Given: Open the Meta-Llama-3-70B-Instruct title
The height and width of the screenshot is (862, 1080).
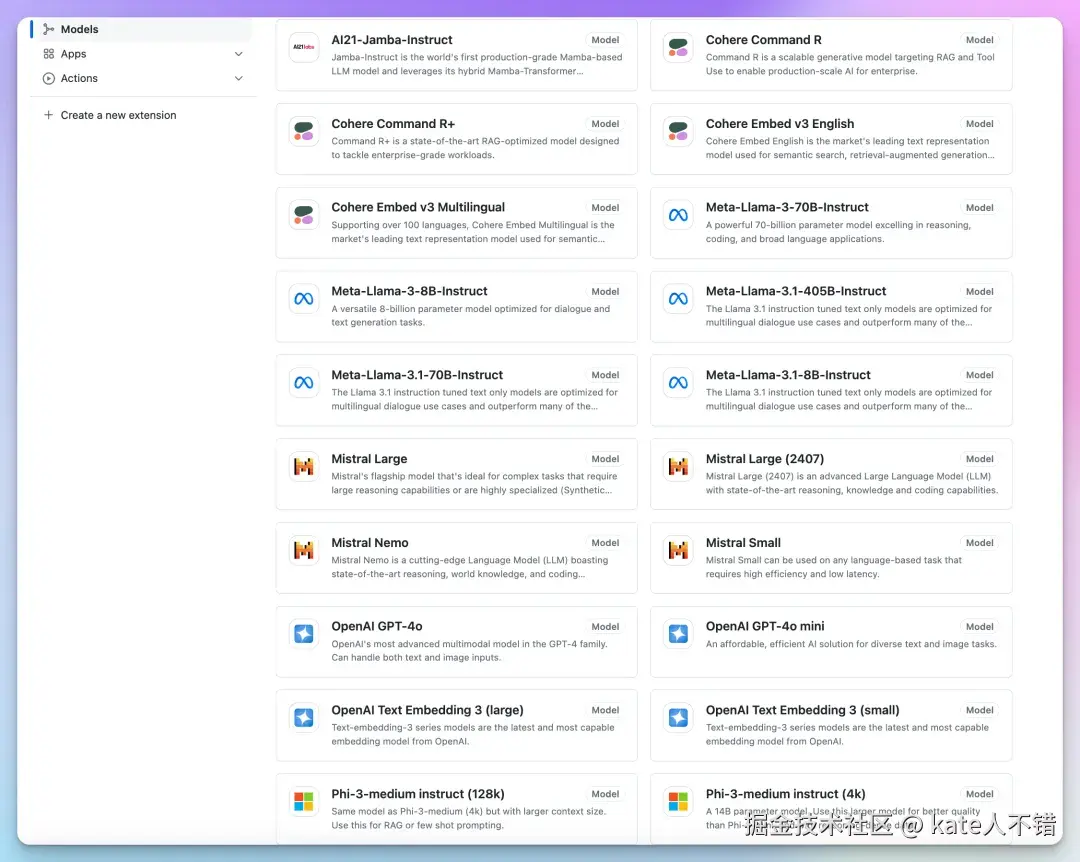Looking at the screenshot, I should [787, 207].
